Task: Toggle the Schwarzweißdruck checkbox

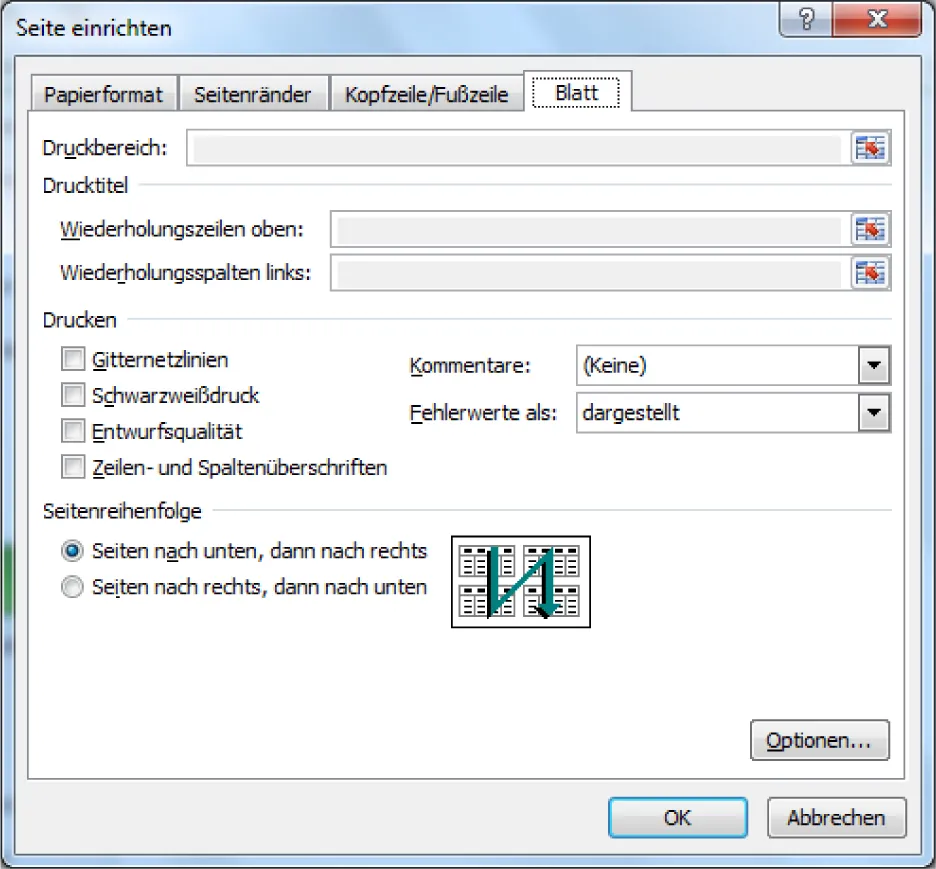Action: click(x=73, y=395)
